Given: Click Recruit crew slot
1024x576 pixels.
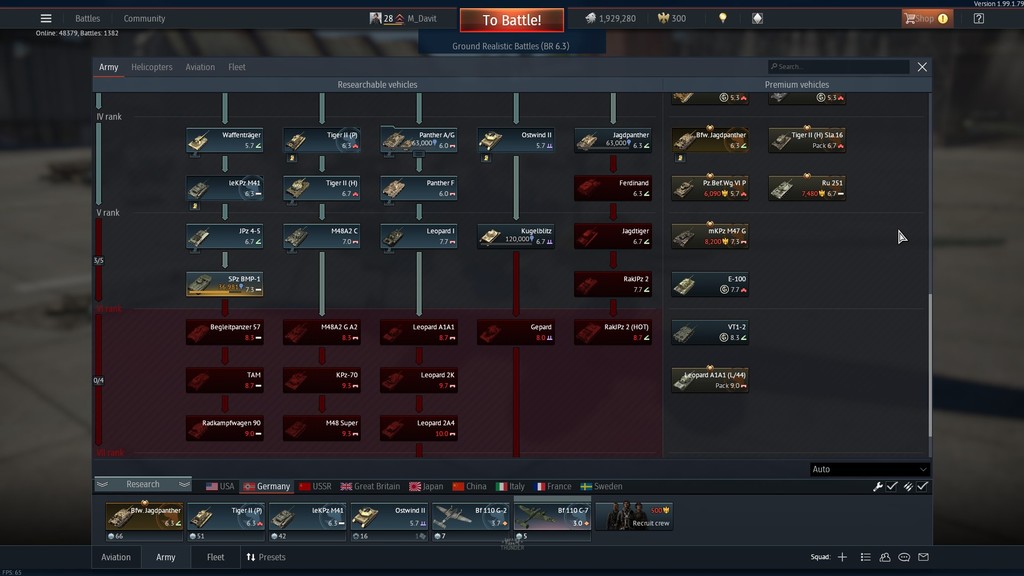Looking at the screenshot, I should (633, 517).
